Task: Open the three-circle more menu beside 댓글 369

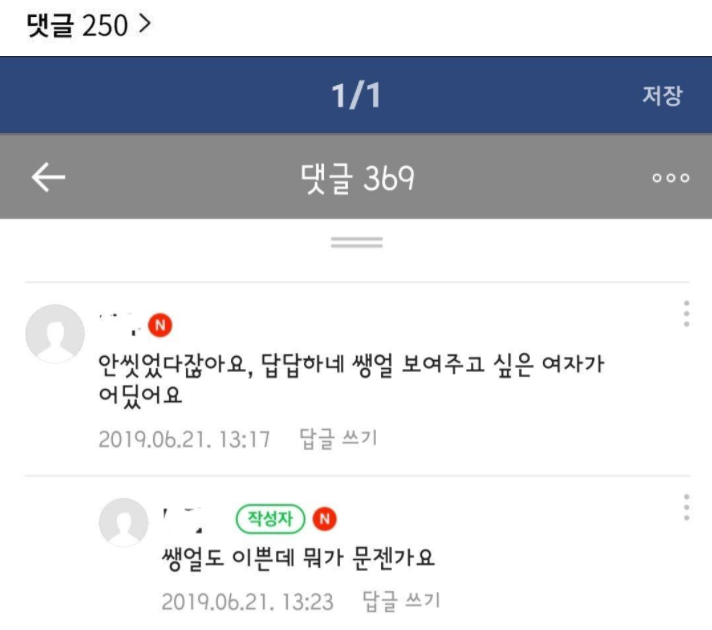Action: pos(671,178)
